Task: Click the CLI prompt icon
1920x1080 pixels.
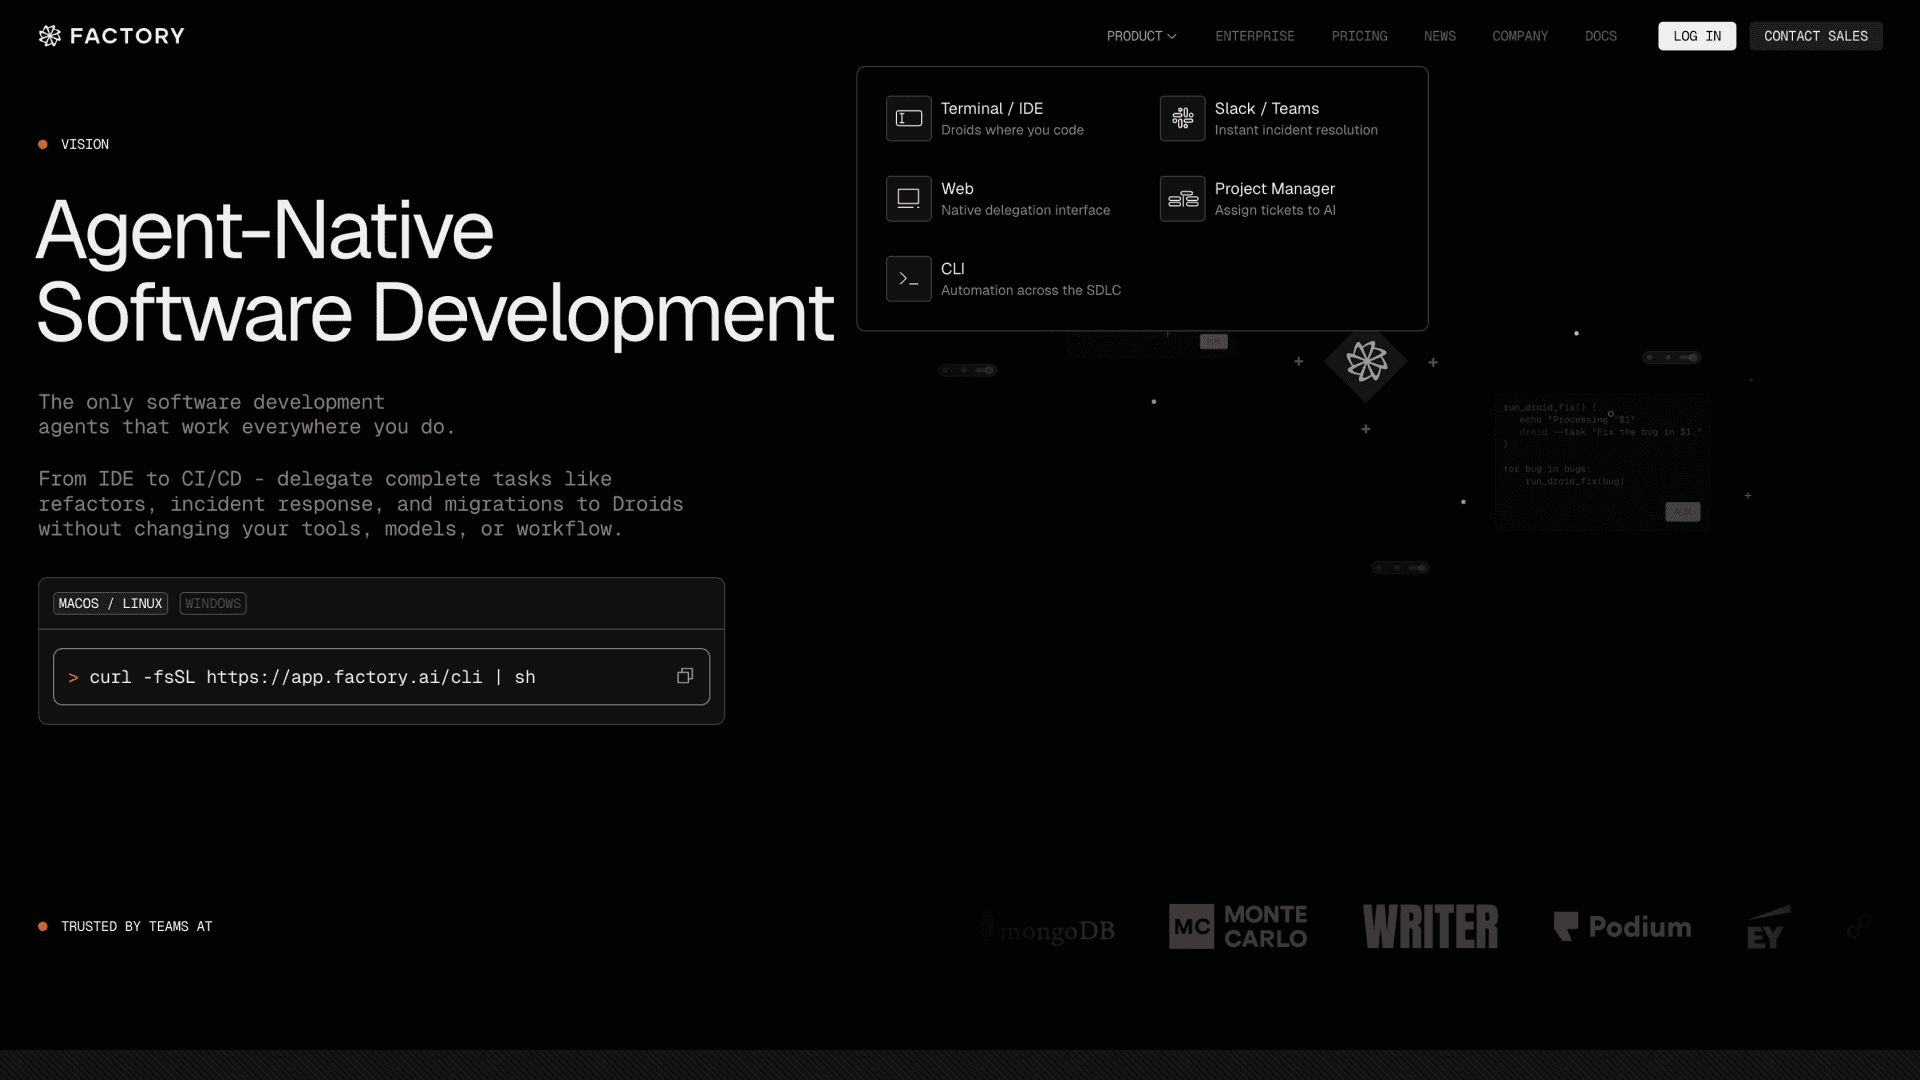Action: tap(908, 278)
